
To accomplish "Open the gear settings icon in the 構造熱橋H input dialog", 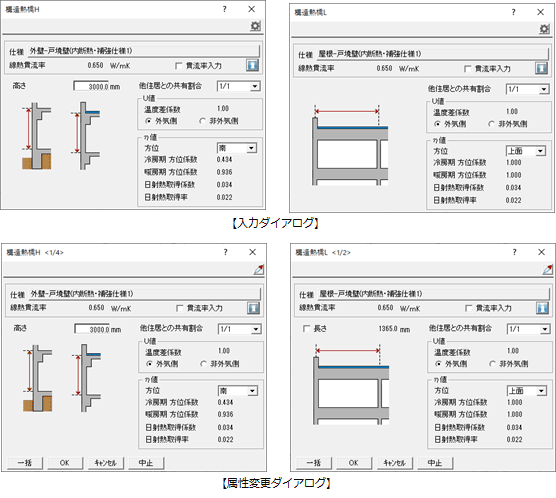I will pyautogui.click(x=255, y=26).
